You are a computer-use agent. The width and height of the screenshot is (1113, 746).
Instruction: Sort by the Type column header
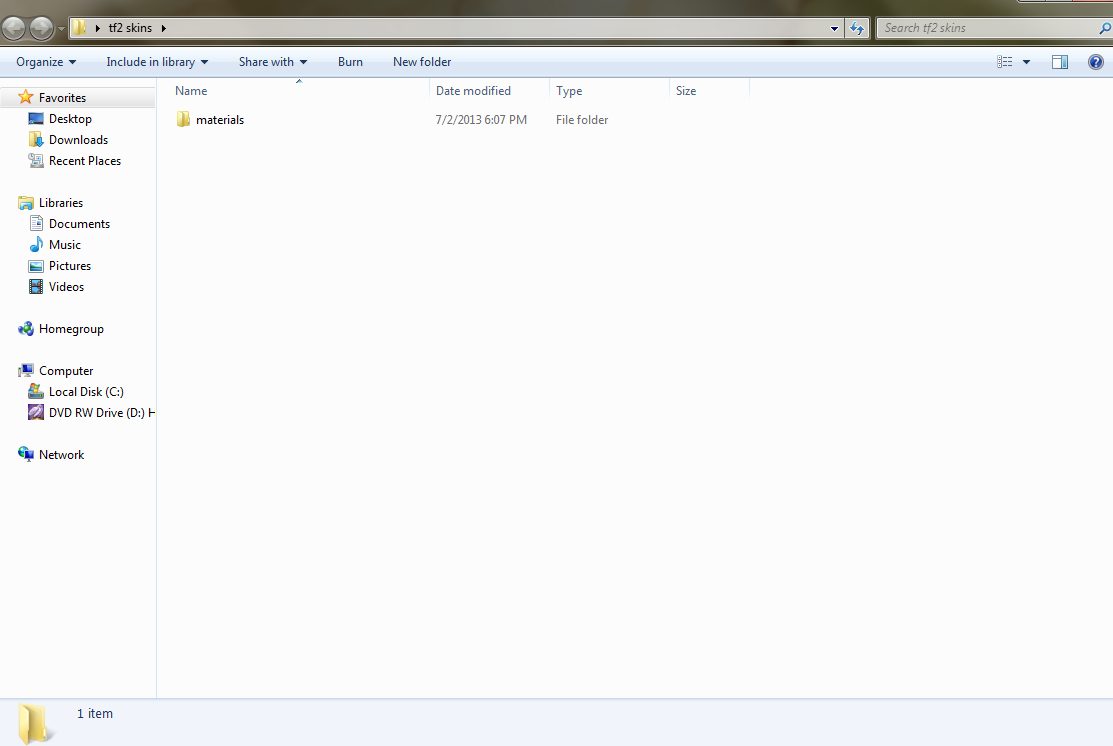click(x=609, y=91)
